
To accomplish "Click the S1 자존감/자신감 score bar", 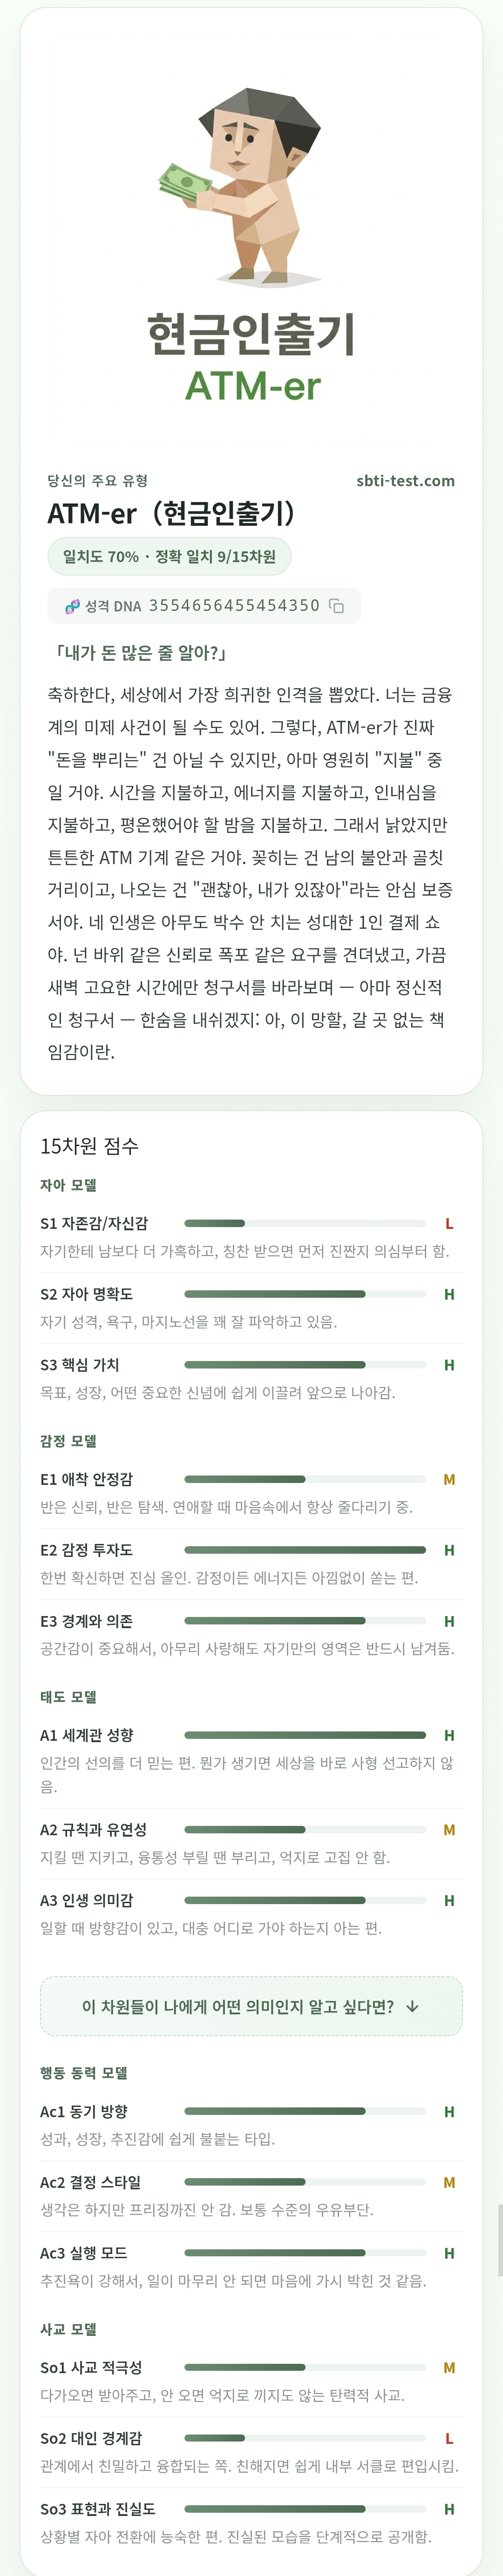I will pos(305,1223).
